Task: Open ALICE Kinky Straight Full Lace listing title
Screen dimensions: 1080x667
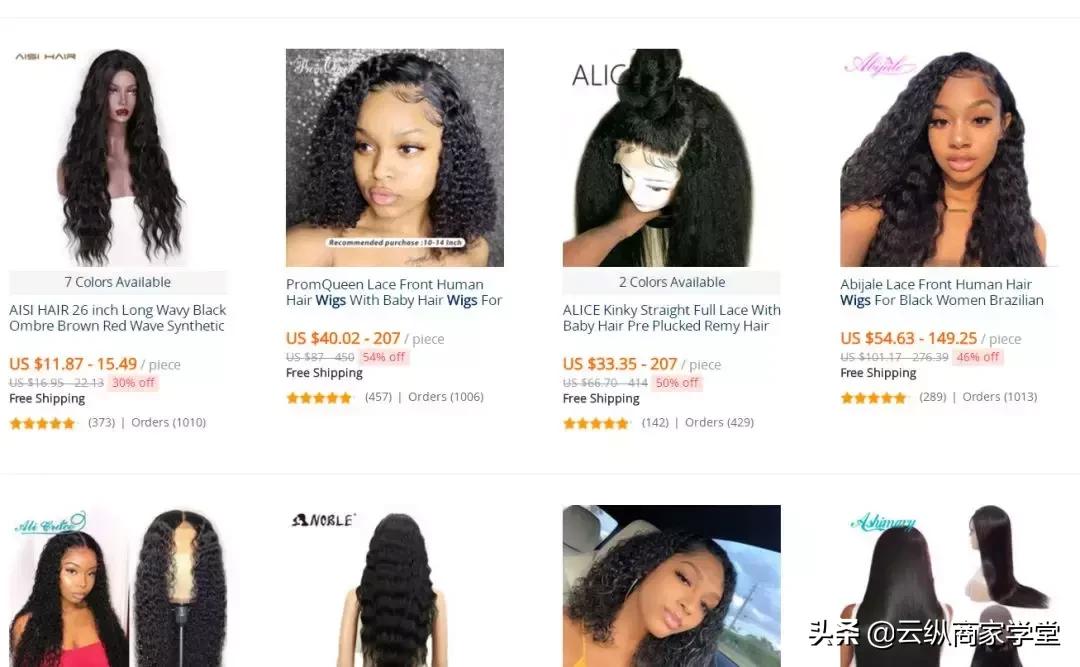Action: [x=672, y=318]
